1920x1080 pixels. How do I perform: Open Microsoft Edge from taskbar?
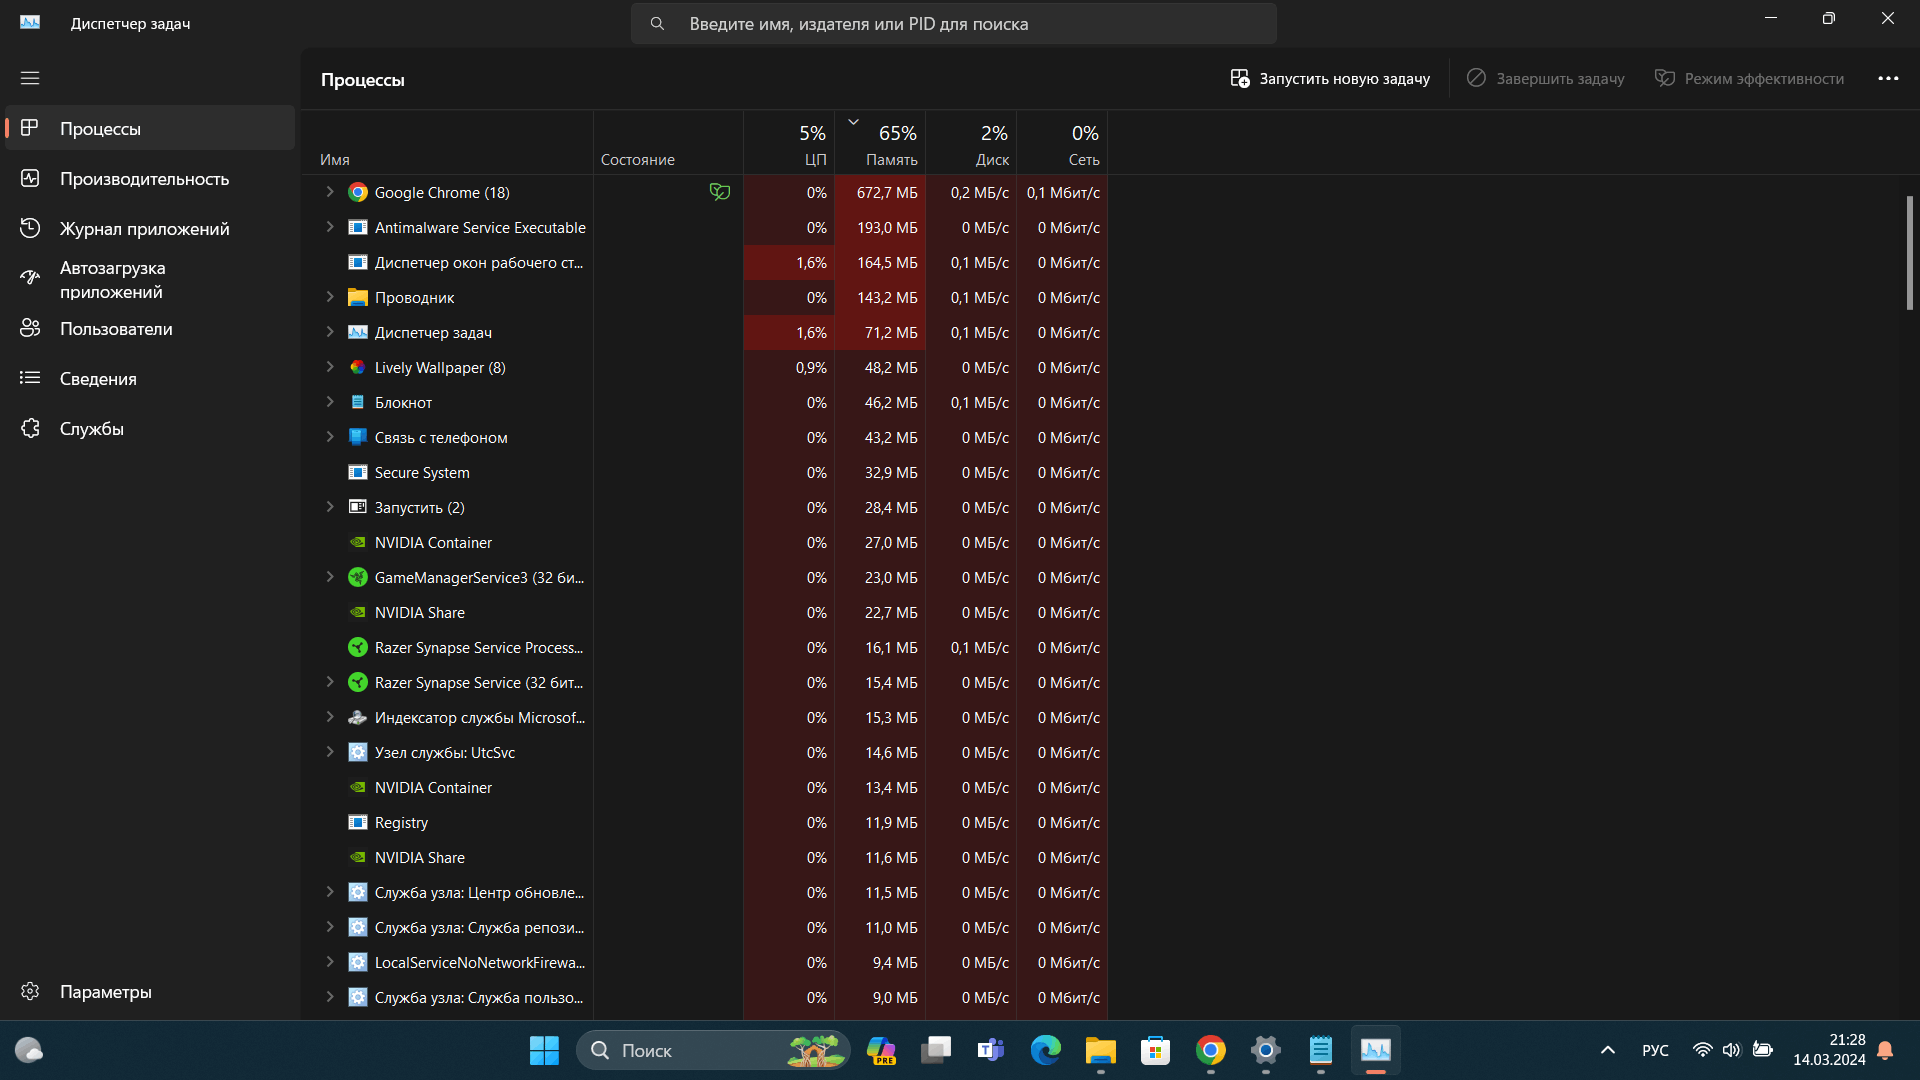pyautogui.click(x=1046, y=1050)
